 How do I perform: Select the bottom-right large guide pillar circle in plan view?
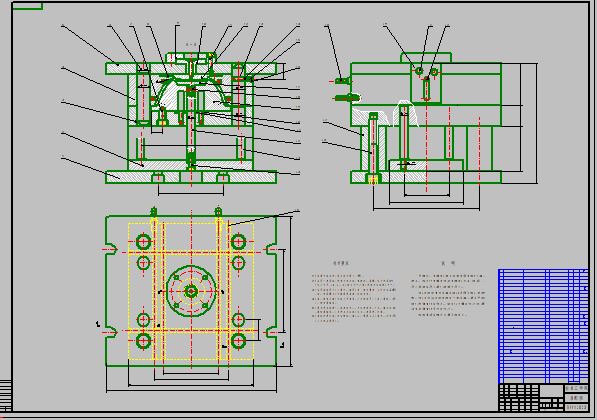click(x=238, y=341)
